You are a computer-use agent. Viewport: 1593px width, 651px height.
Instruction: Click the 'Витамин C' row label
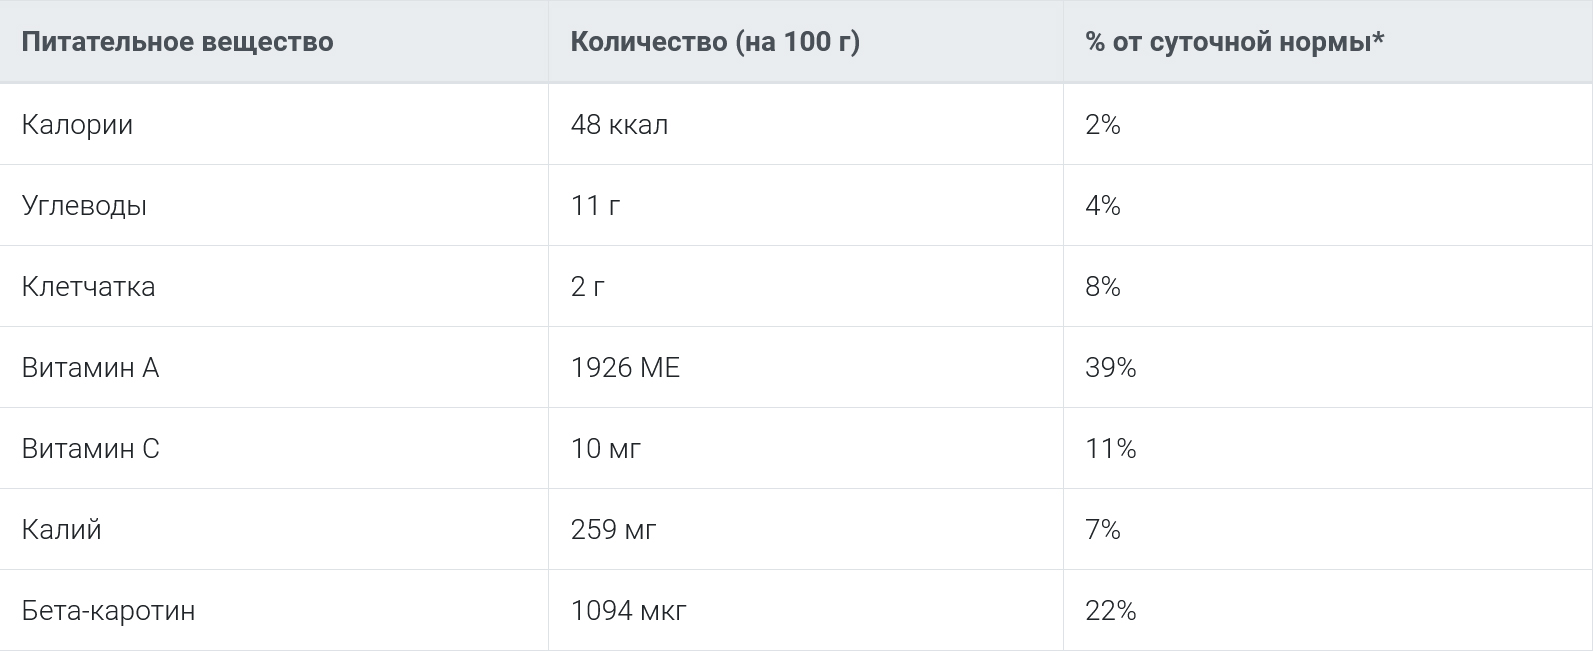90,449
